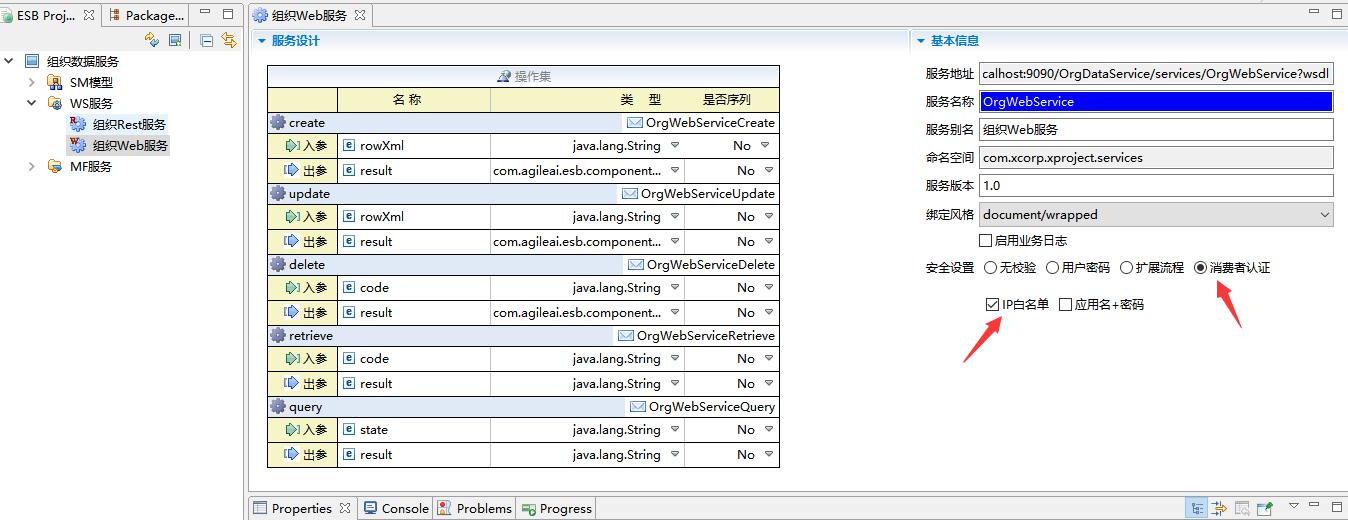The height and width of the screenshot is (520, 1348).
Task: Expand the MF服务 tree node
Action: click(x=31, y=166)
